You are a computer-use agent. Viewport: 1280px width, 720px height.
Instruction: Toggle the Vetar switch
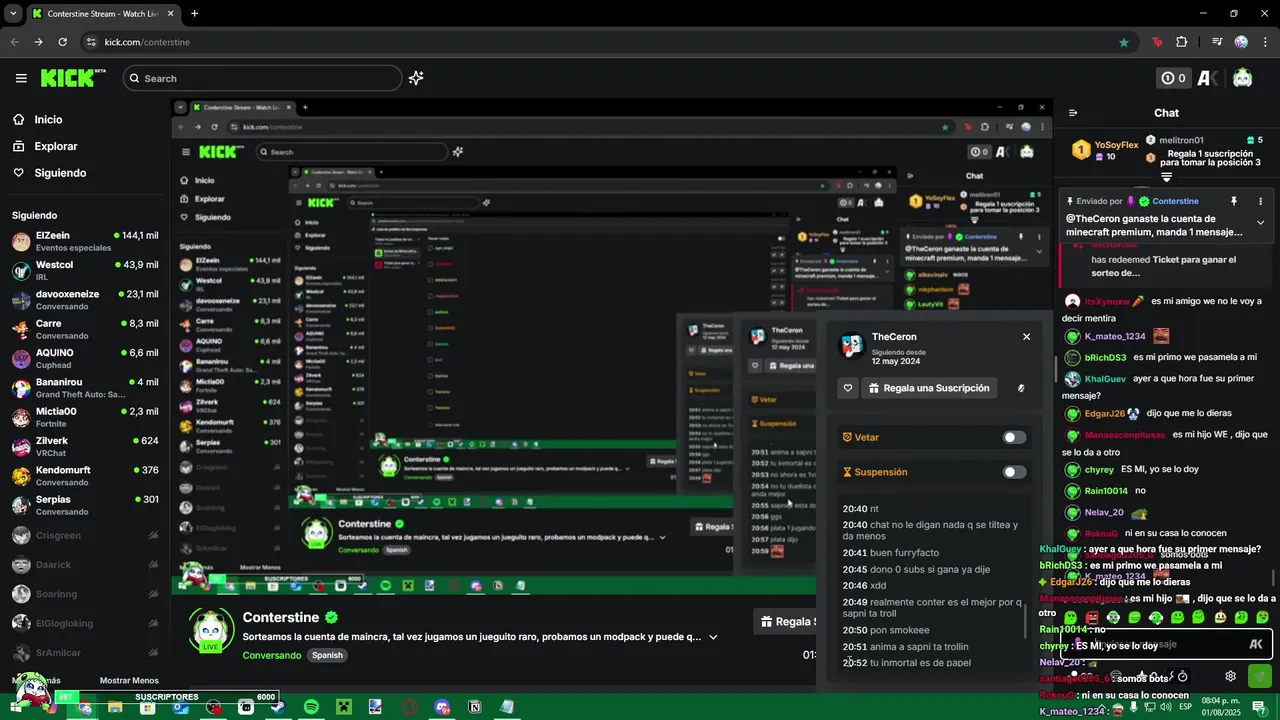tap(1014, 437)
